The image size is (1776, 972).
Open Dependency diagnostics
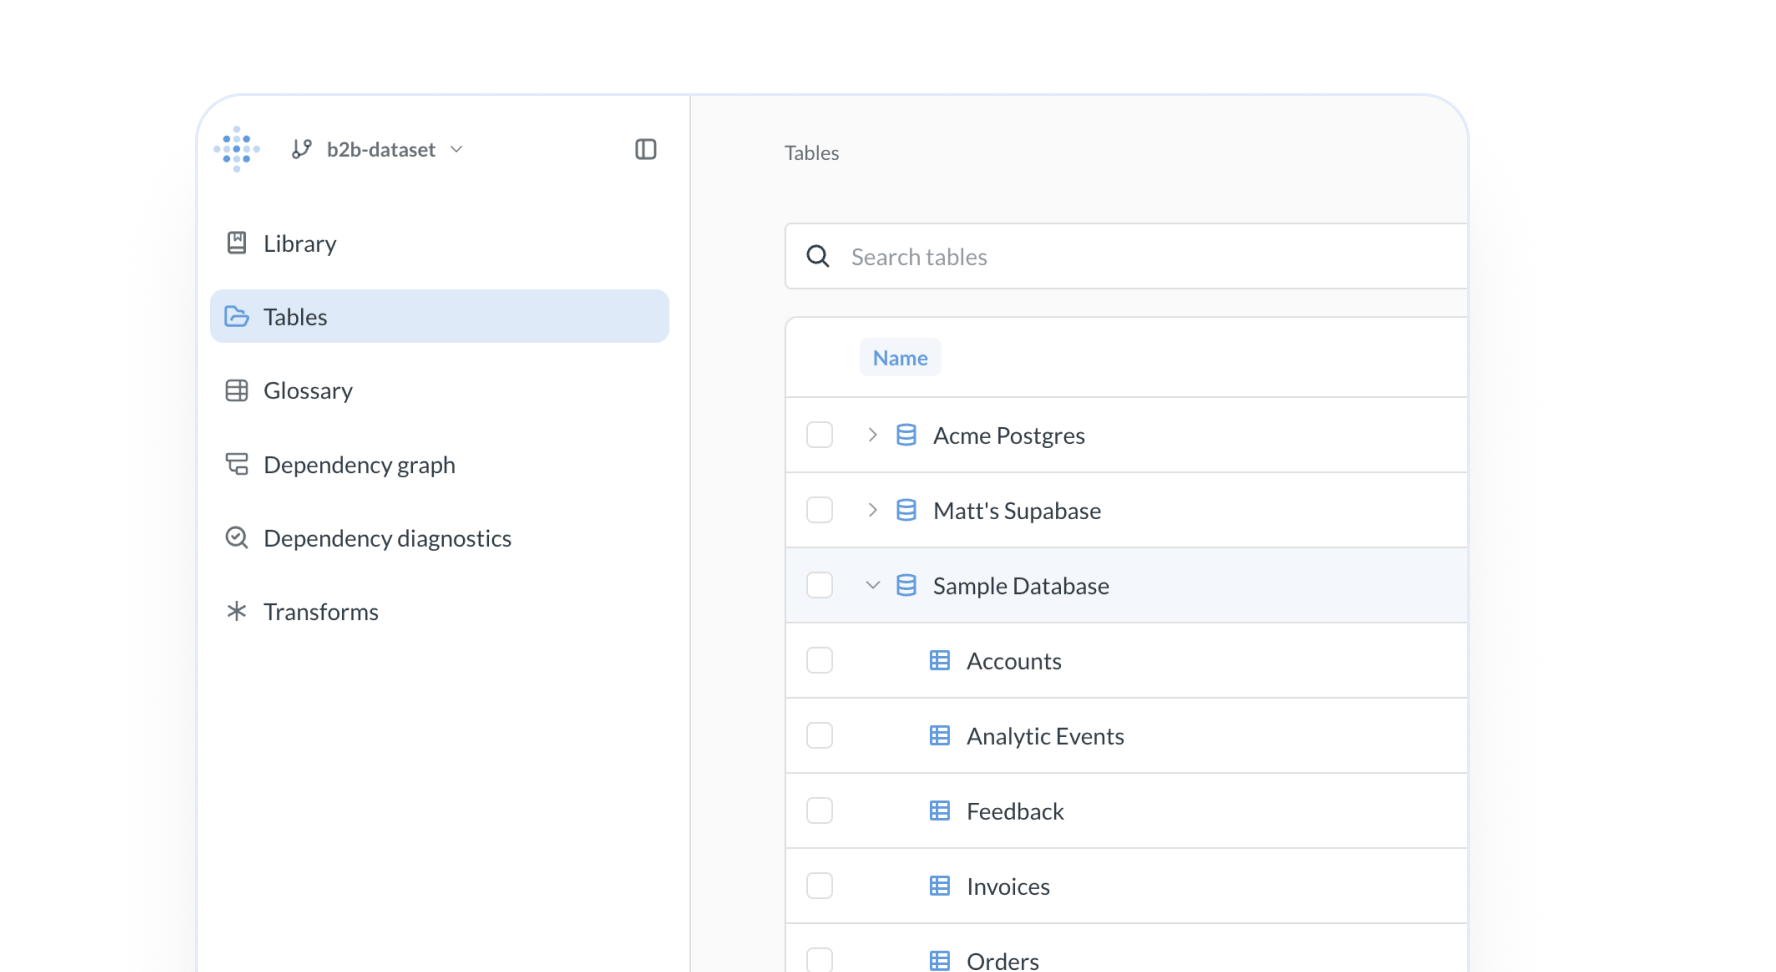click(x=439, y=538)
